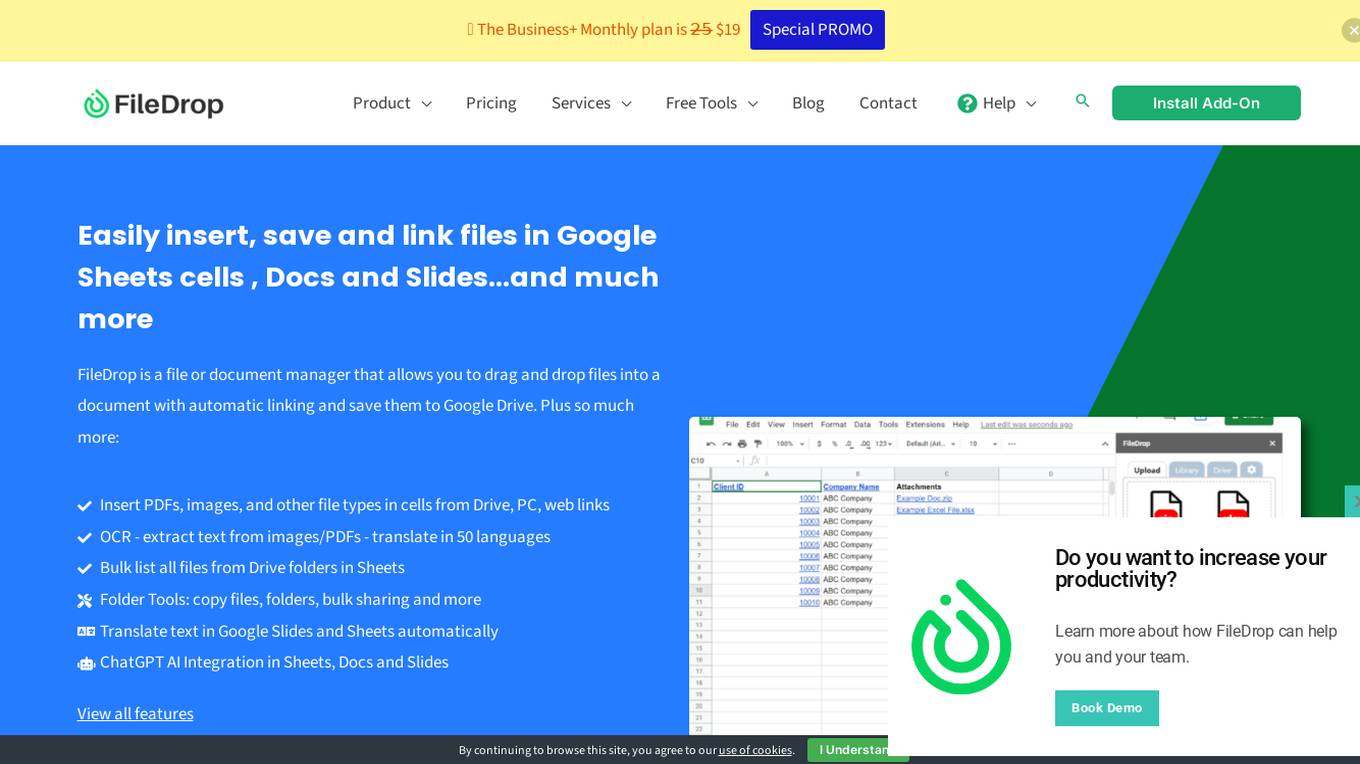
Task: Click the Company Name header cell
Action: pyautogui.click(x=857, y=486)
